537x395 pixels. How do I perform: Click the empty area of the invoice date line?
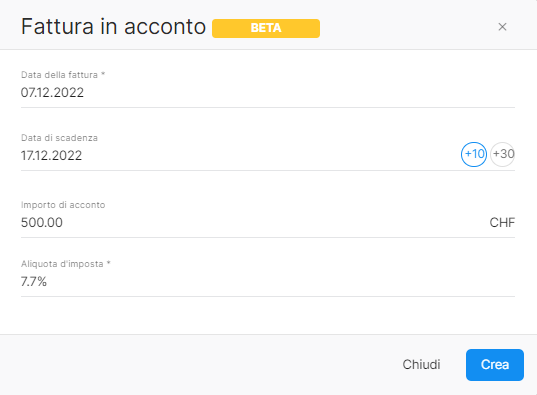click(x=300, y=92)
